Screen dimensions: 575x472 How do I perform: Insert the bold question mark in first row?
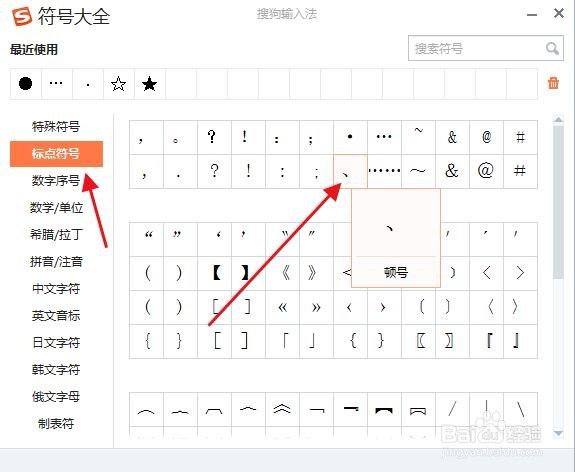pyautogui.click(x=214, y=137)
